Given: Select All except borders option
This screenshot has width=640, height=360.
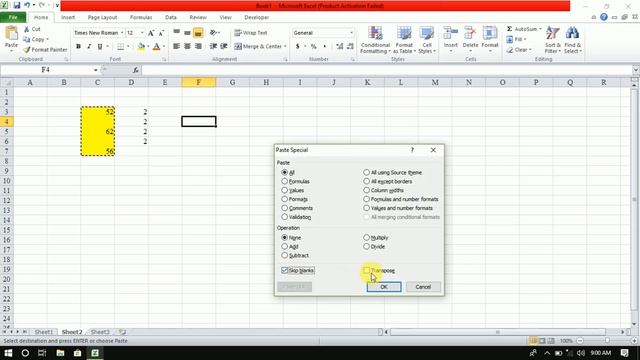Looking at the screenshot, I should tap(367, 181).
